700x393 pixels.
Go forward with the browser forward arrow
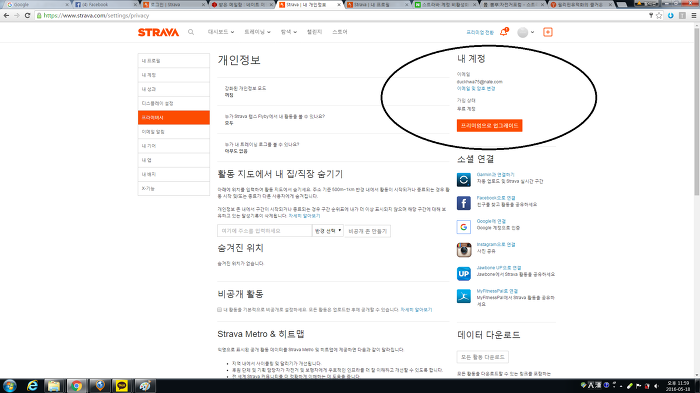coord(17,15)
